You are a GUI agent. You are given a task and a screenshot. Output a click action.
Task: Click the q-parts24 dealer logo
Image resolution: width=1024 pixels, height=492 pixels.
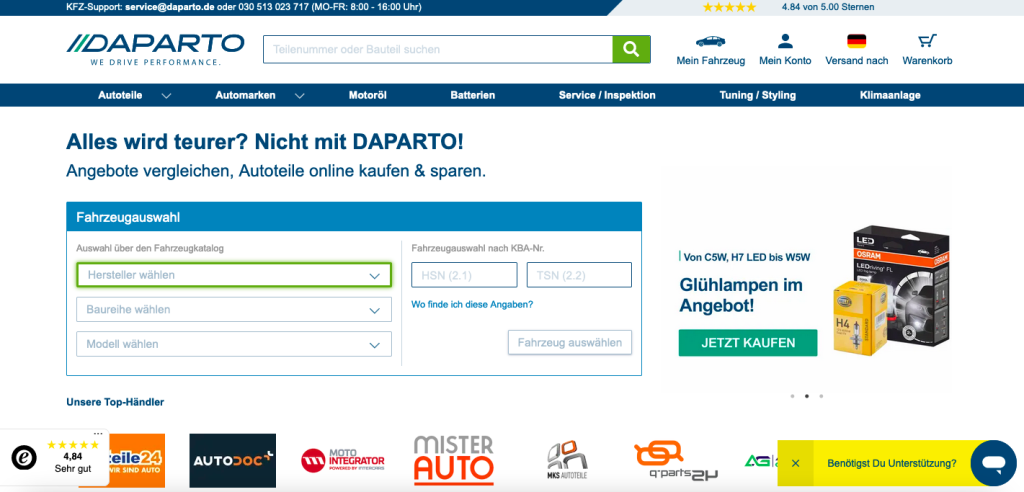676,460
